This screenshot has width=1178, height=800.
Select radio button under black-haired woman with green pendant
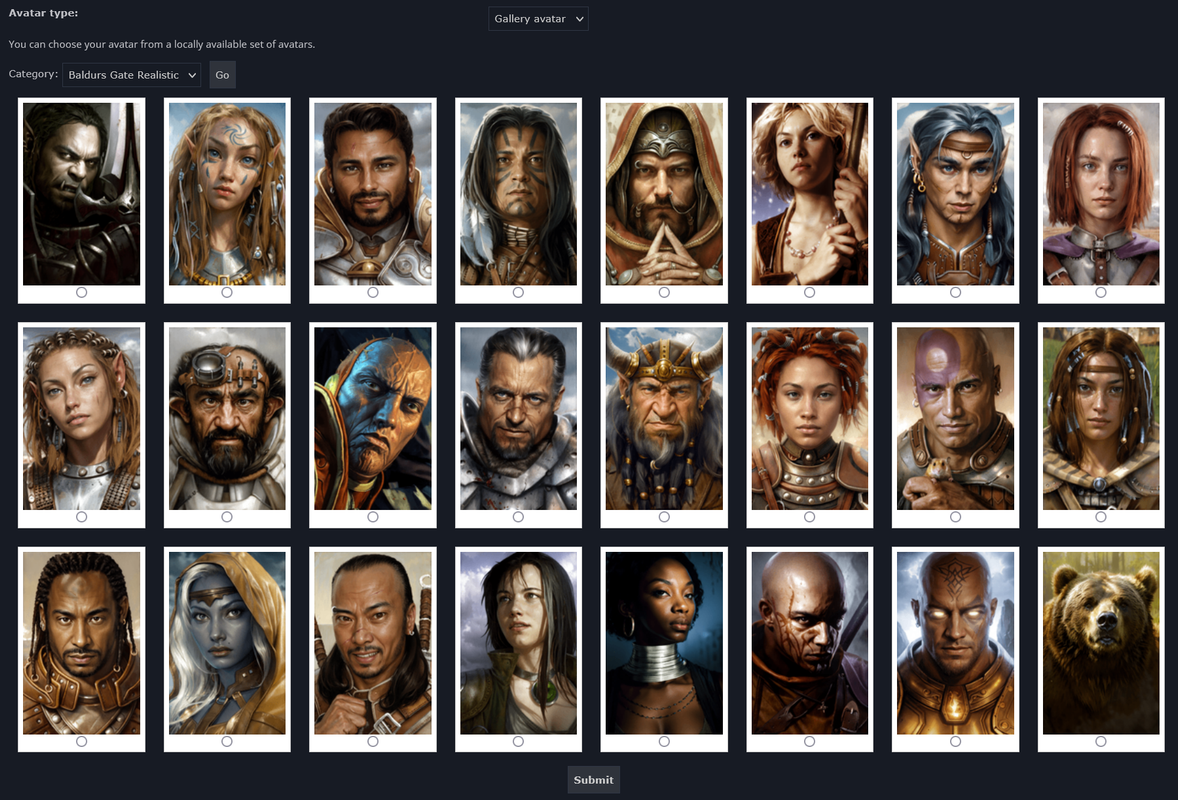(518, 741)
